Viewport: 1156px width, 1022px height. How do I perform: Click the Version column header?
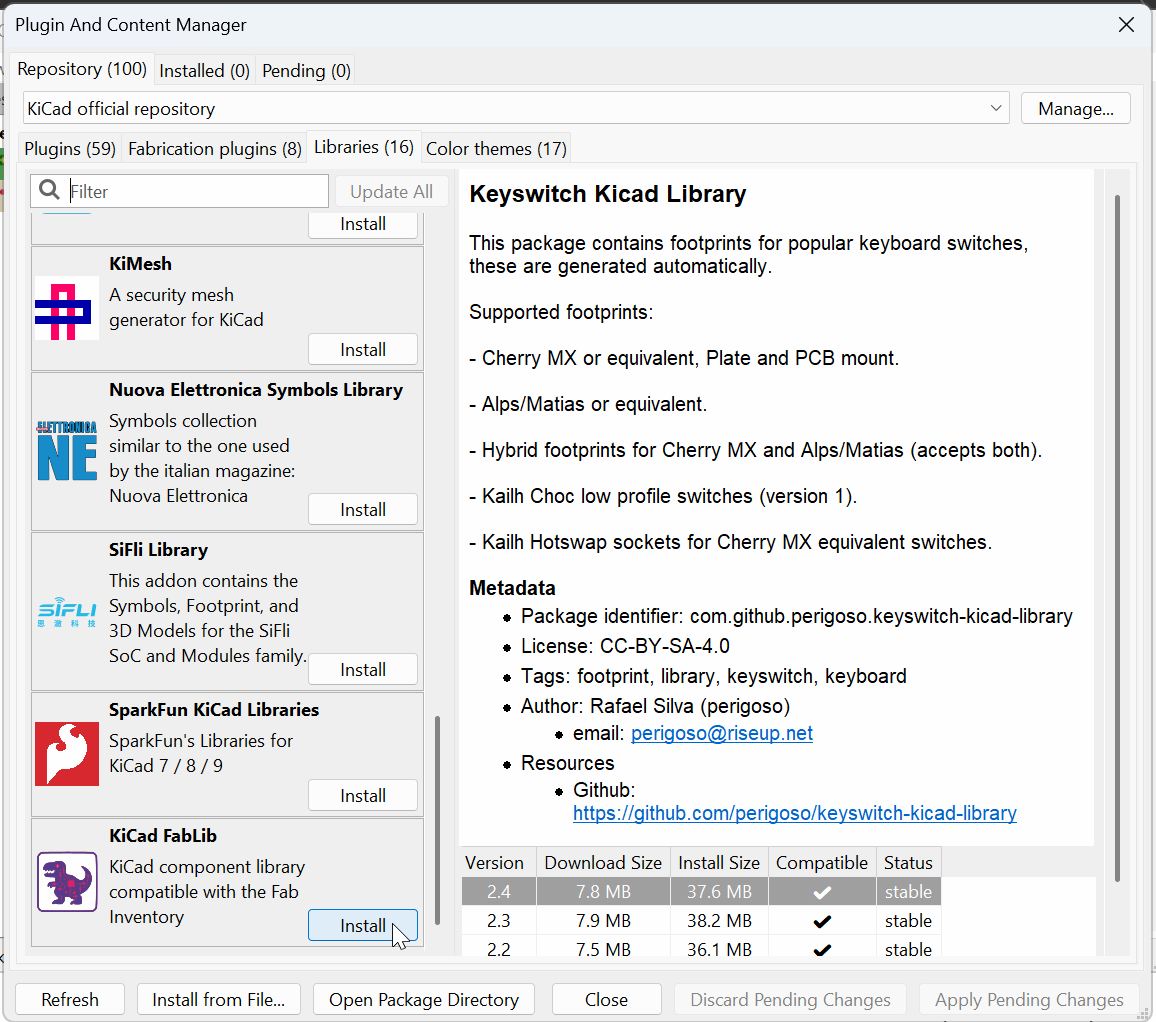(x=498, y=863)
